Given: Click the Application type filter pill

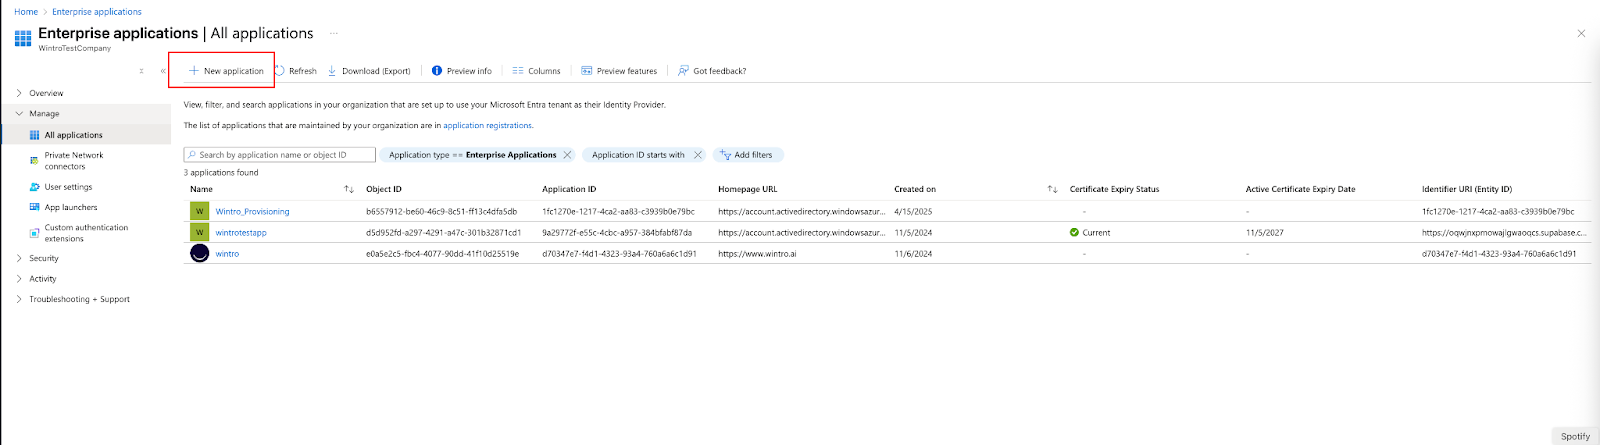Looking at the screenshot, I should point(471,155).
